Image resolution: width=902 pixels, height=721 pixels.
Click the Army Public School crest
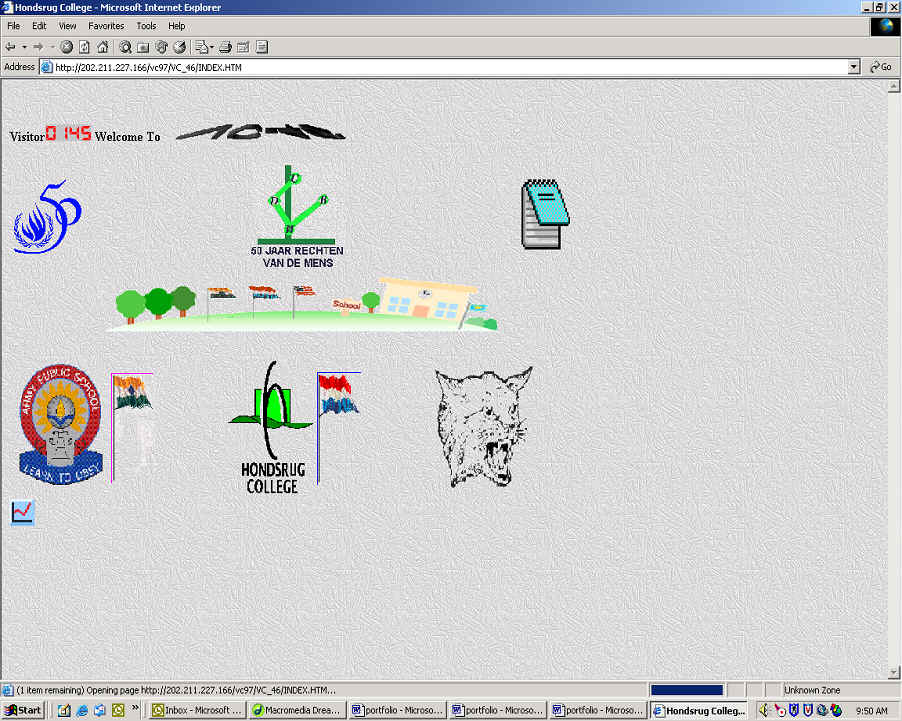tap(60, 424)
